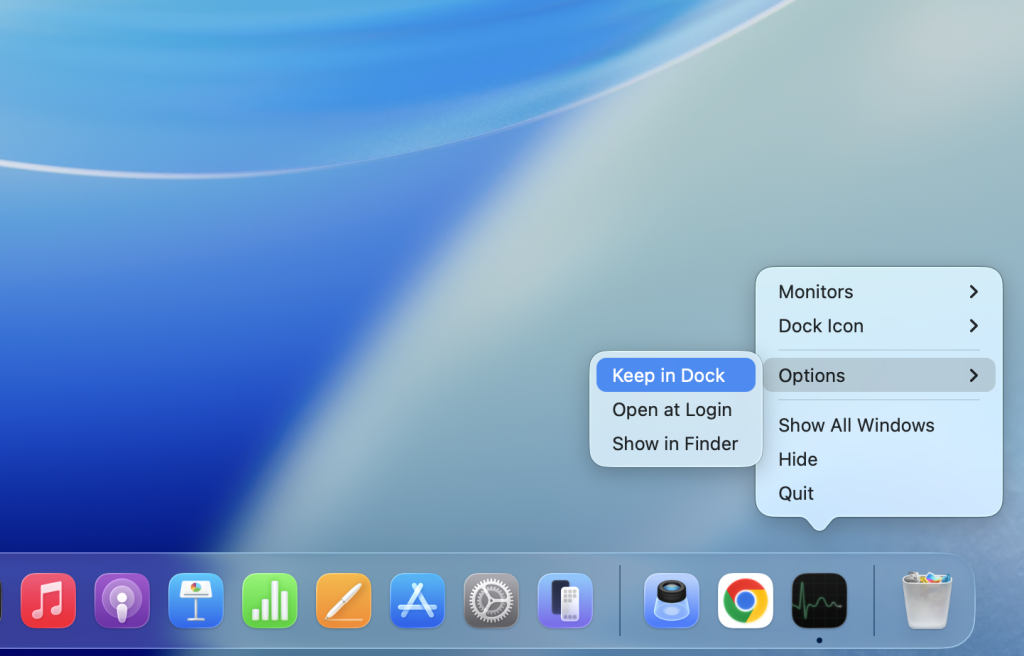
Task: Click the Activity Monitor Dock icon
Action: click(819, 600)
